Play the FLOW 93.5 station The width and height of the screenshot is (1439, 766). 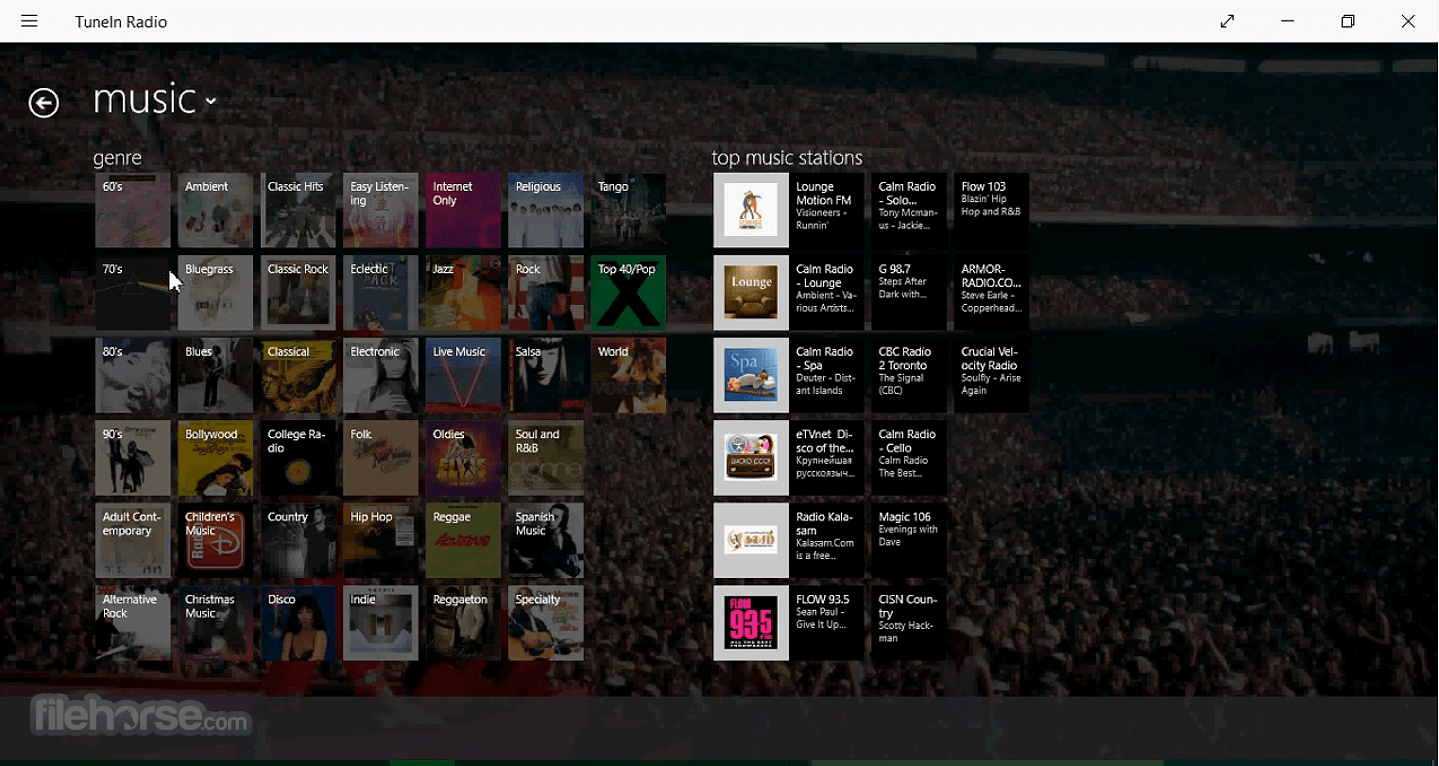point(788,623)
